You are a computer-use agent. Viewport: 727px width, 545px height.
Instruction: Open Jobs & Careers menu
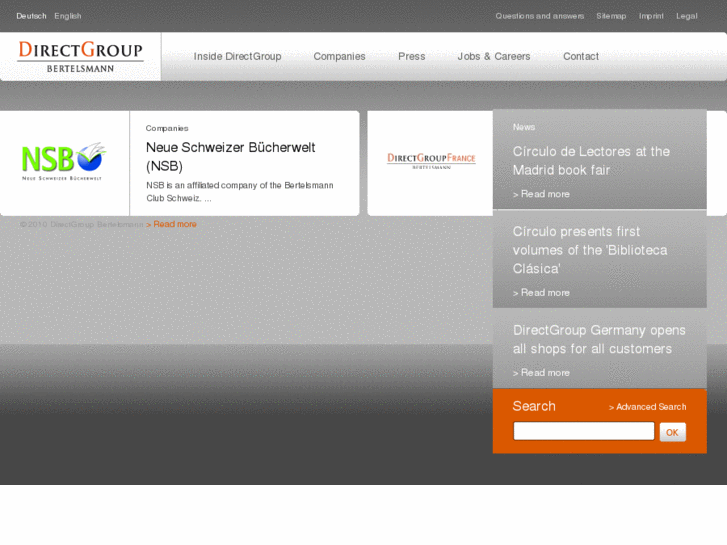point(494,56)
